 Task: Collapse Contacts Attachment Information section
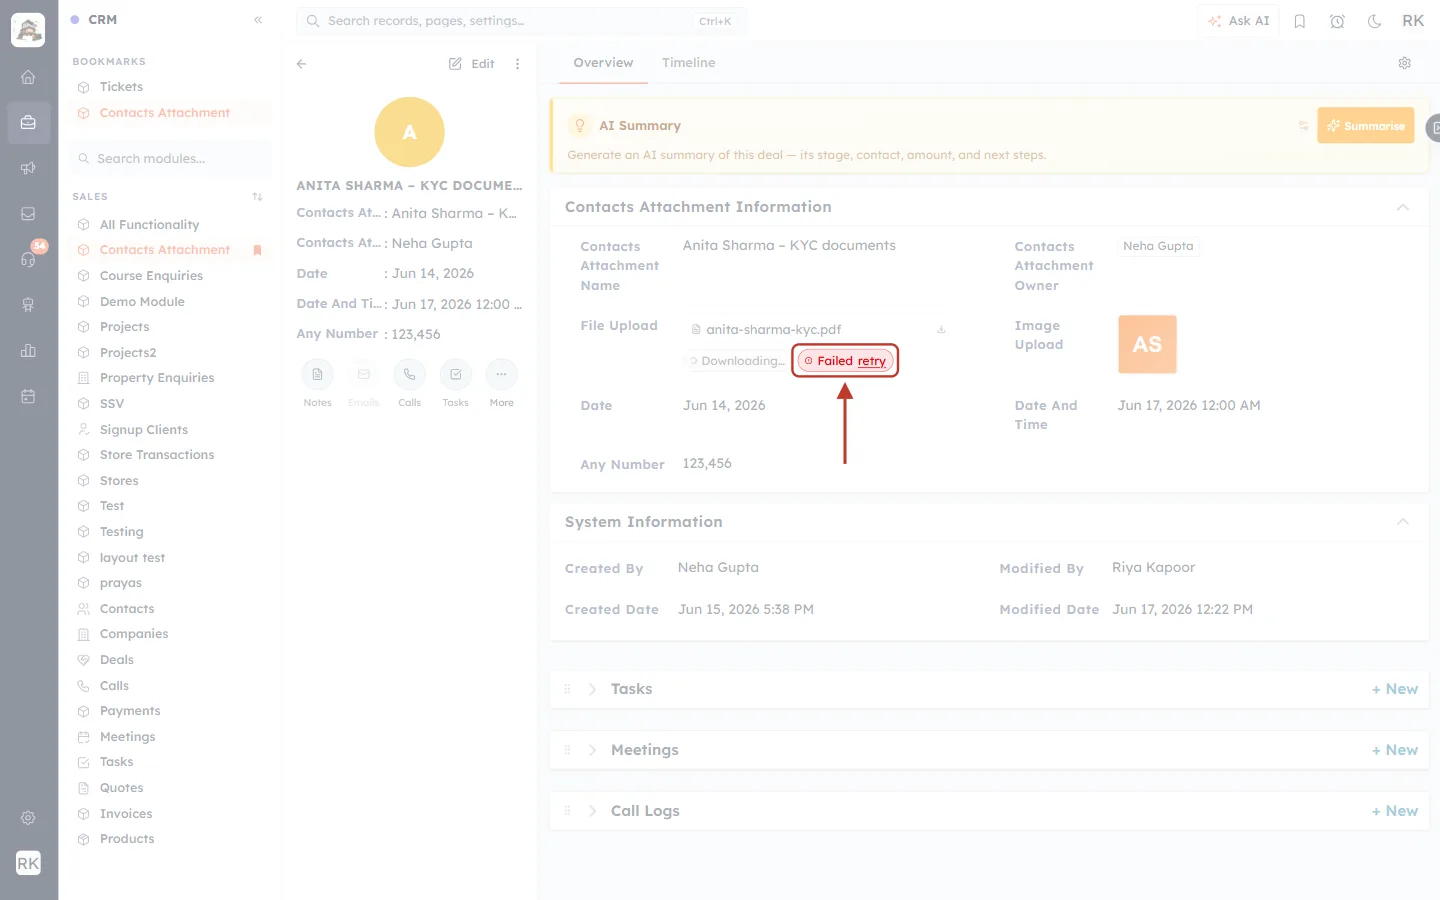(x=1402, y=207)
